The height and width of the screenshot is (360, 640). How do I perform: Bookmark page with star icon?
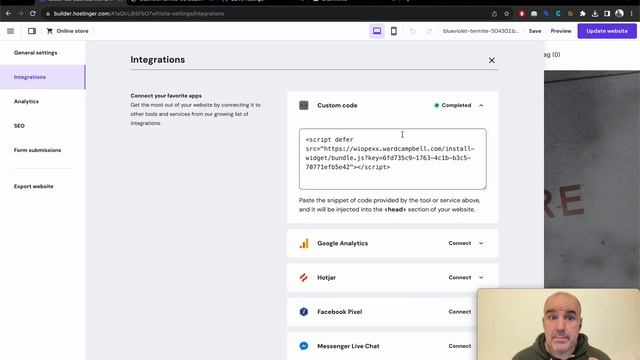pyautogui.click(x=507, y=13)
